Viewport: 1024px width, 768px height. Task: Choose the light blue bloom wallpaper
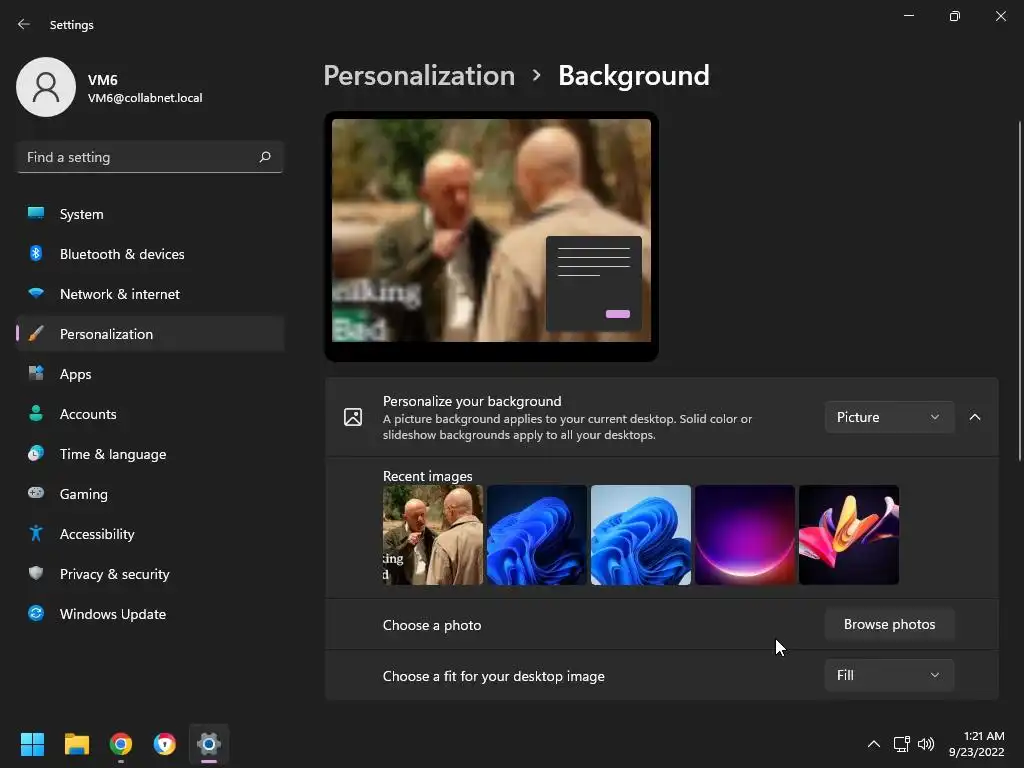pyautogui.click(x=641, y=535)
